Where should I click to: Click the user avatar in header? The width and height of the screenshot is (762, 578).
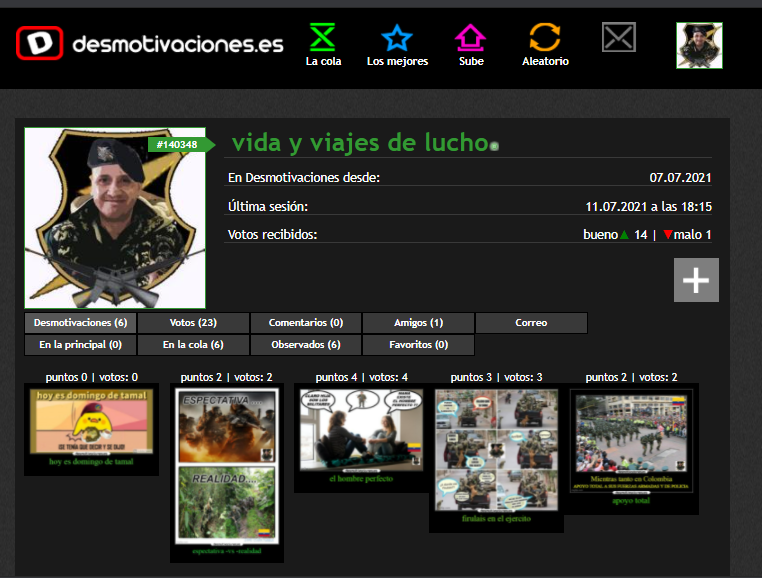coord(699,46)
